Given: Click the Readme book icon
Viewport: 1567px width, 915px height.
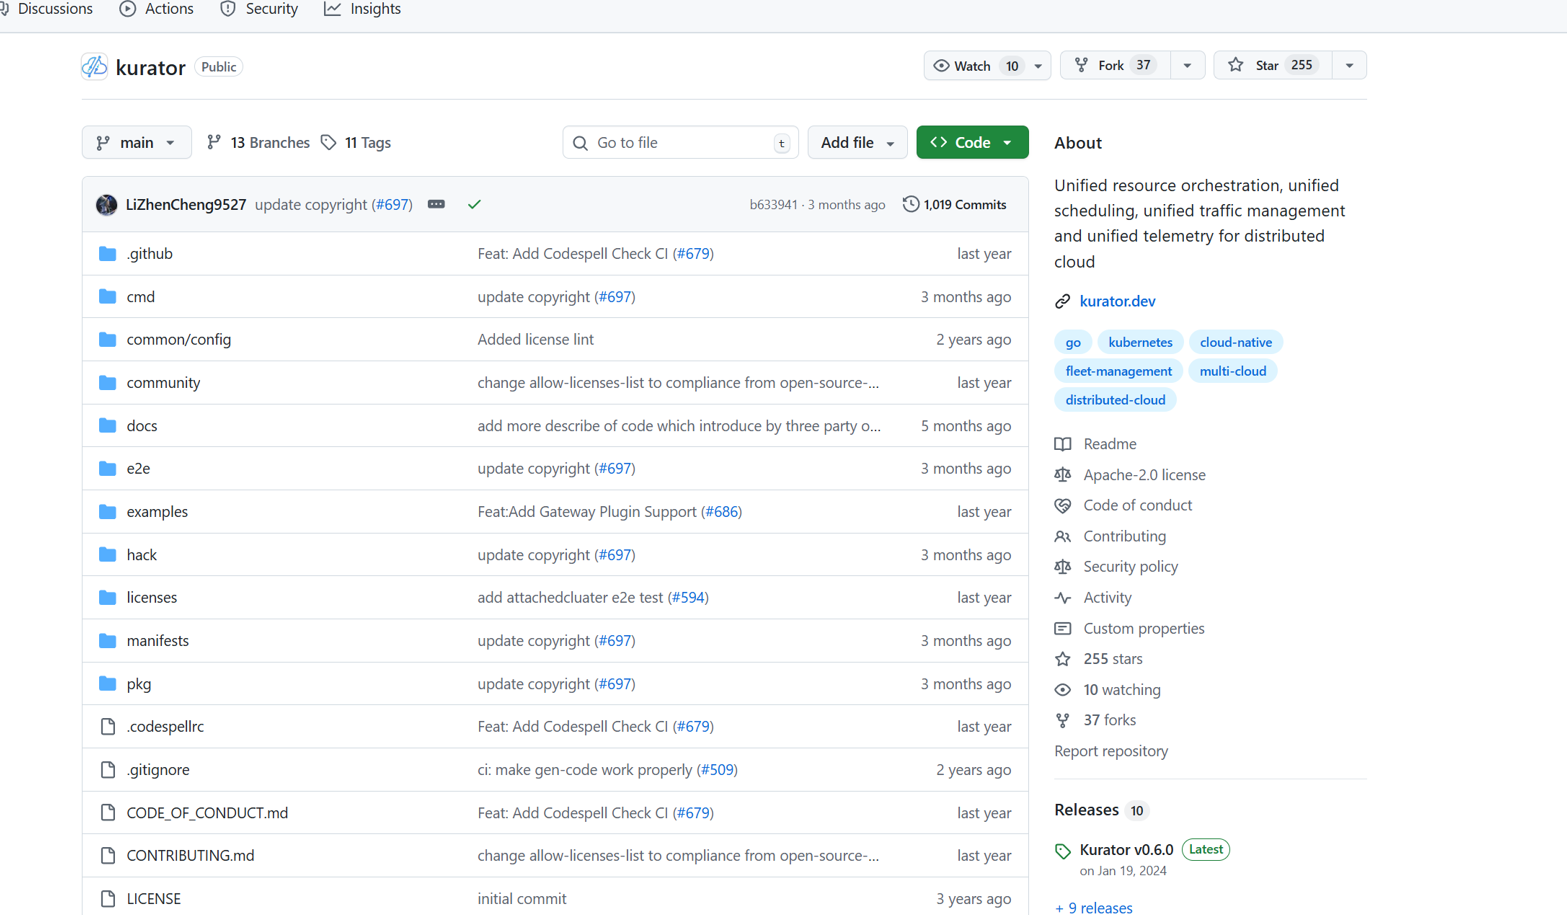Looking at the screenshot, I should coord(1062,444).
